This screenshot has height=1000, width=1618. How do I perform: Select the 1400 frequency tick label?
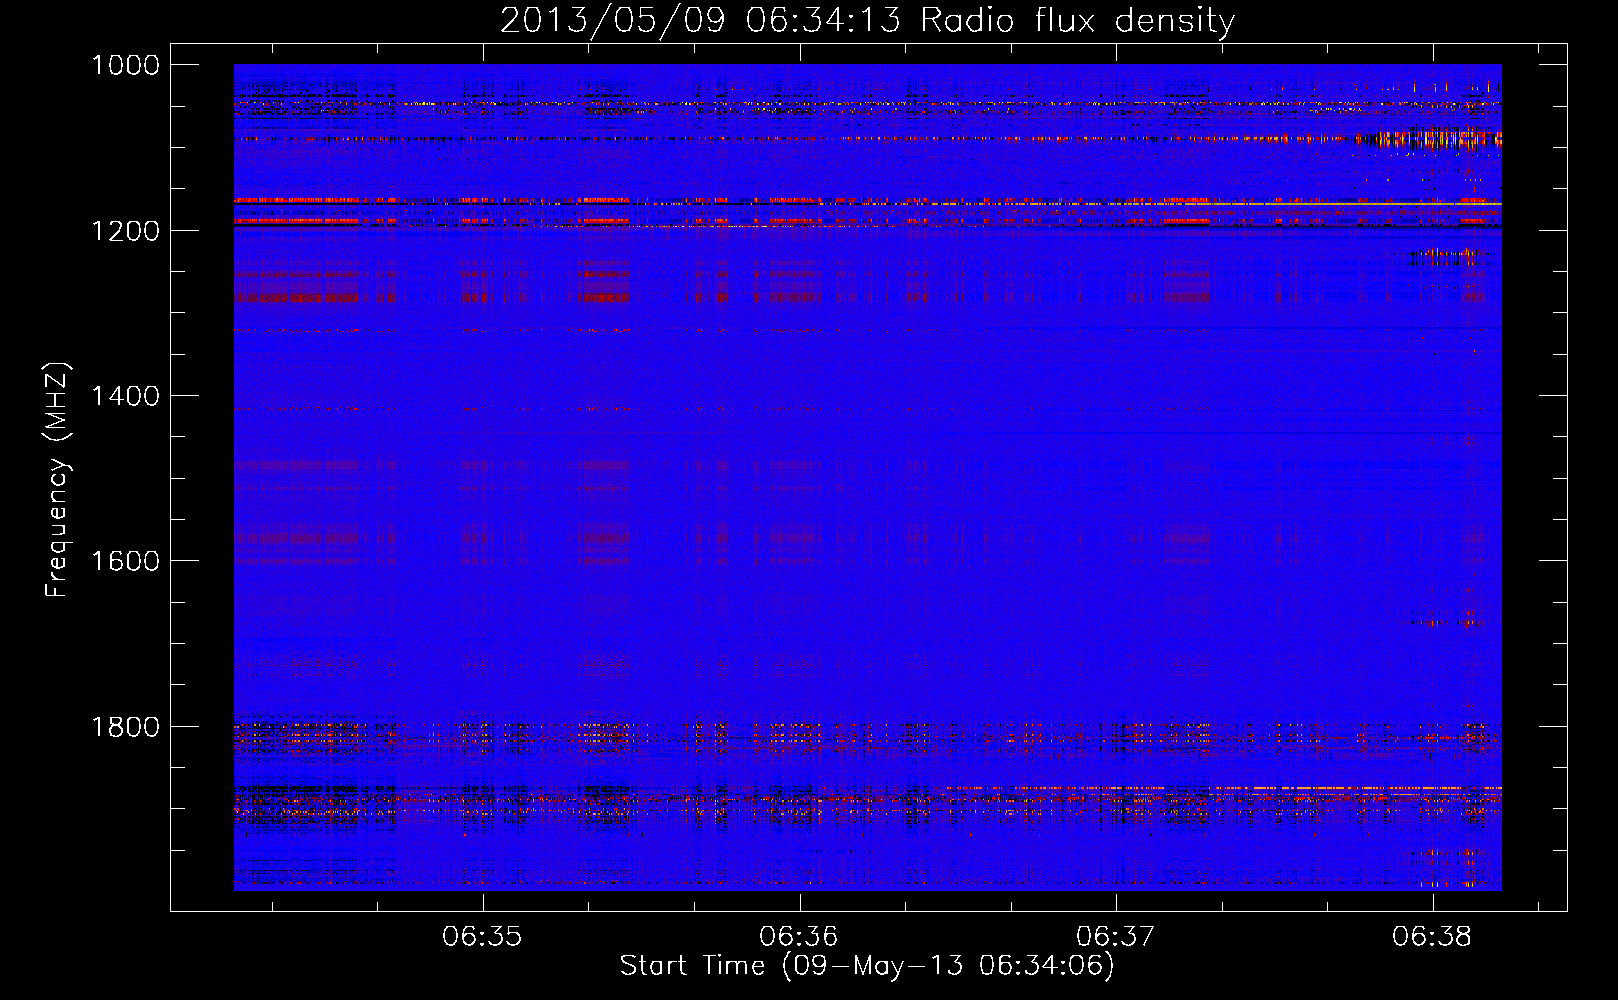point(125,396)
